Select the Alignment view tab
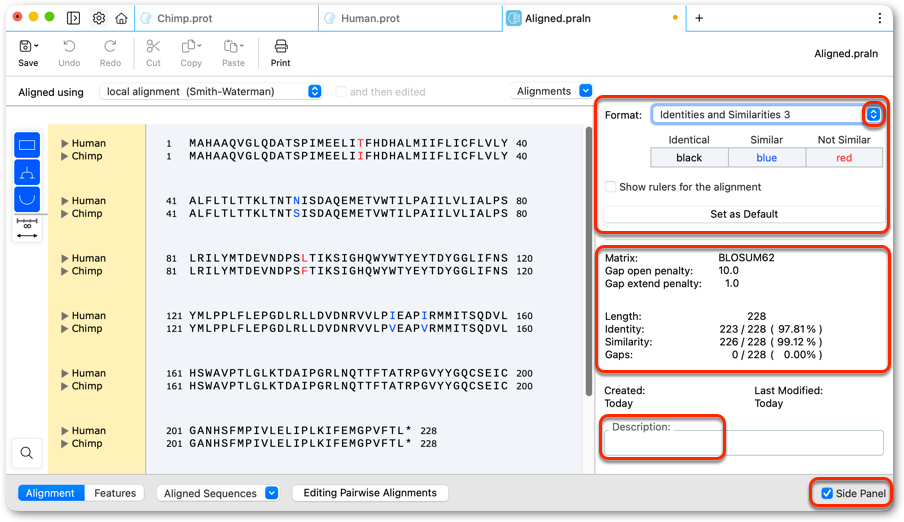Screen dimensions: 904x522 (x=50, y=493)
